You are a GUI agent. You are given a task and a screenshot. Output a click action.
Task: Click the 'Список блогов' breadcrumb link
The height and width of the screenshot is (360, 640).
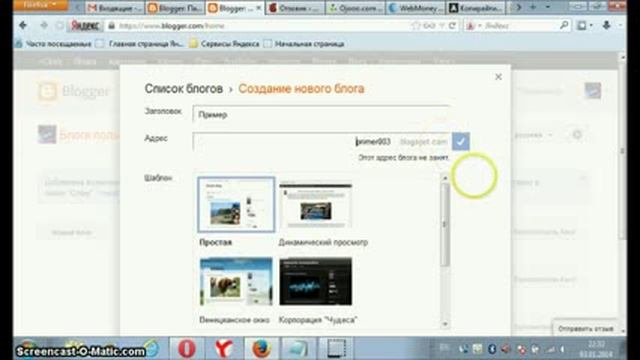[x=184, y=89]
